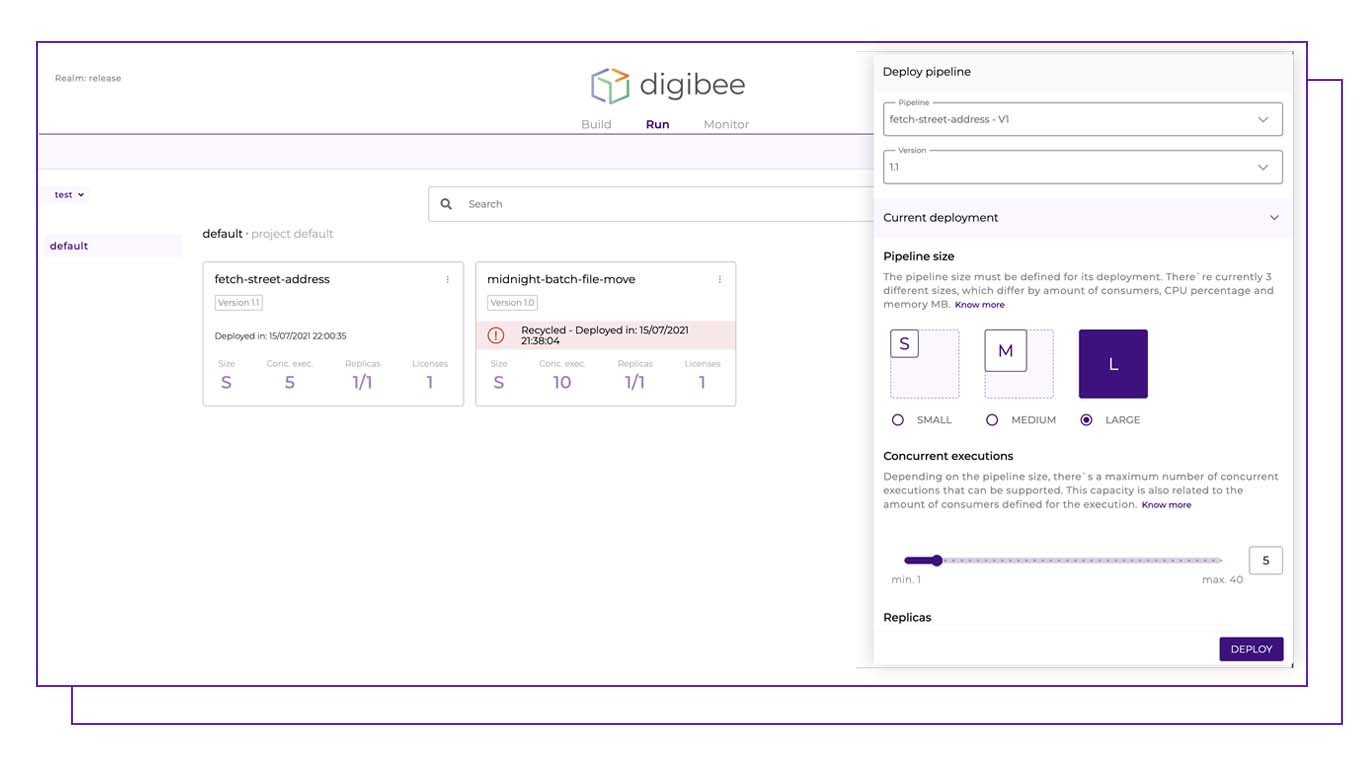Switch to the Monitor tab
1366x768 pixels.
[x=726, y=125]
